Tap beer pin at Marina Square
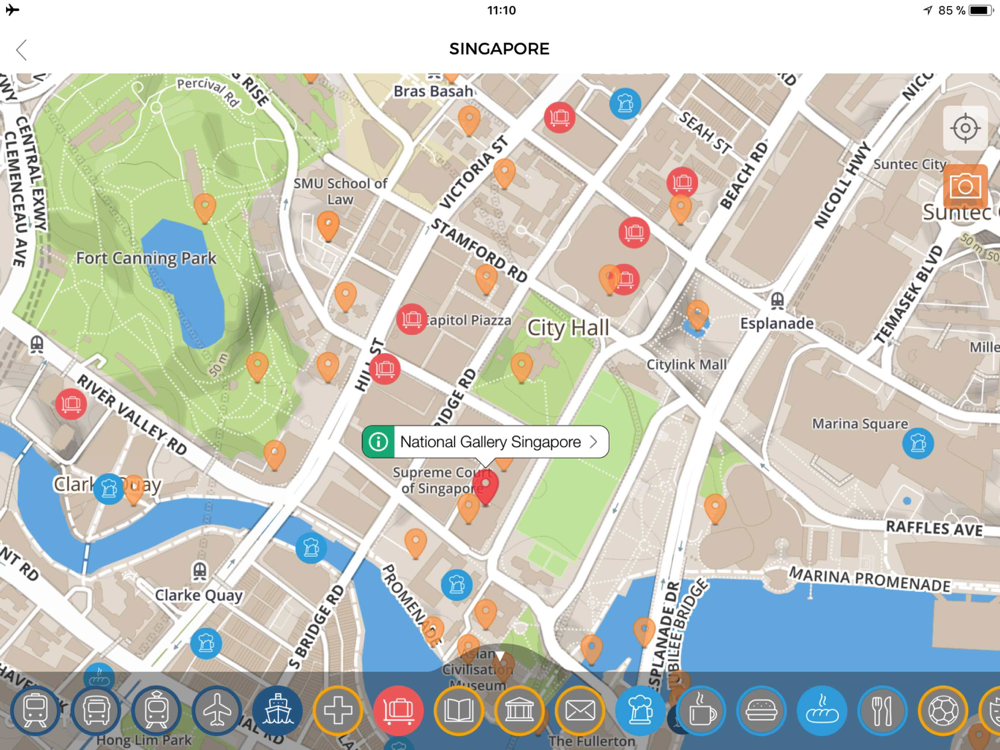This screenshot has width=1000, height=750. pyautogui.click(x=918, y=443)
